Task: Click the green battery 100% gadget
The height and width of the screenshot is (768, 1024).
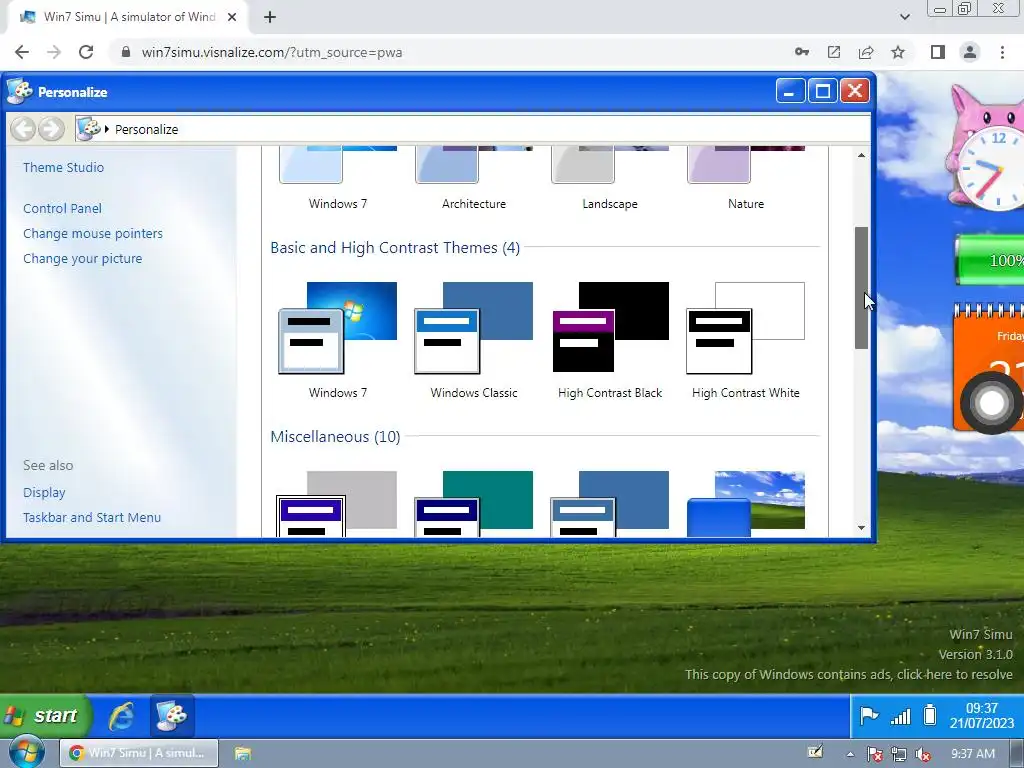Action: (989, 260)
